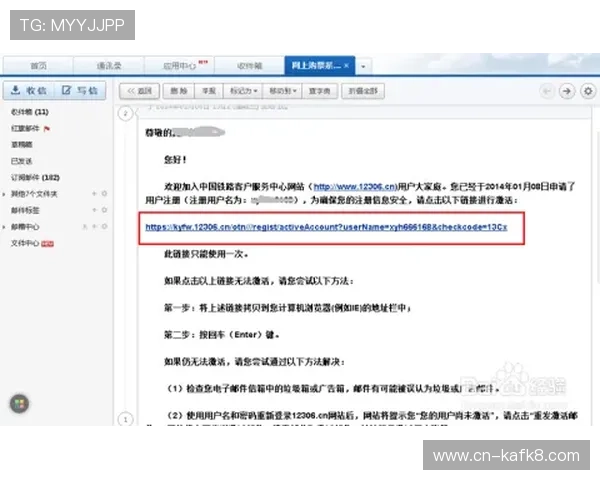Expand the 邮箱中心 arrow
This screenshot has width=600, height=480.
pyautogui.click(x=4, y=227)
